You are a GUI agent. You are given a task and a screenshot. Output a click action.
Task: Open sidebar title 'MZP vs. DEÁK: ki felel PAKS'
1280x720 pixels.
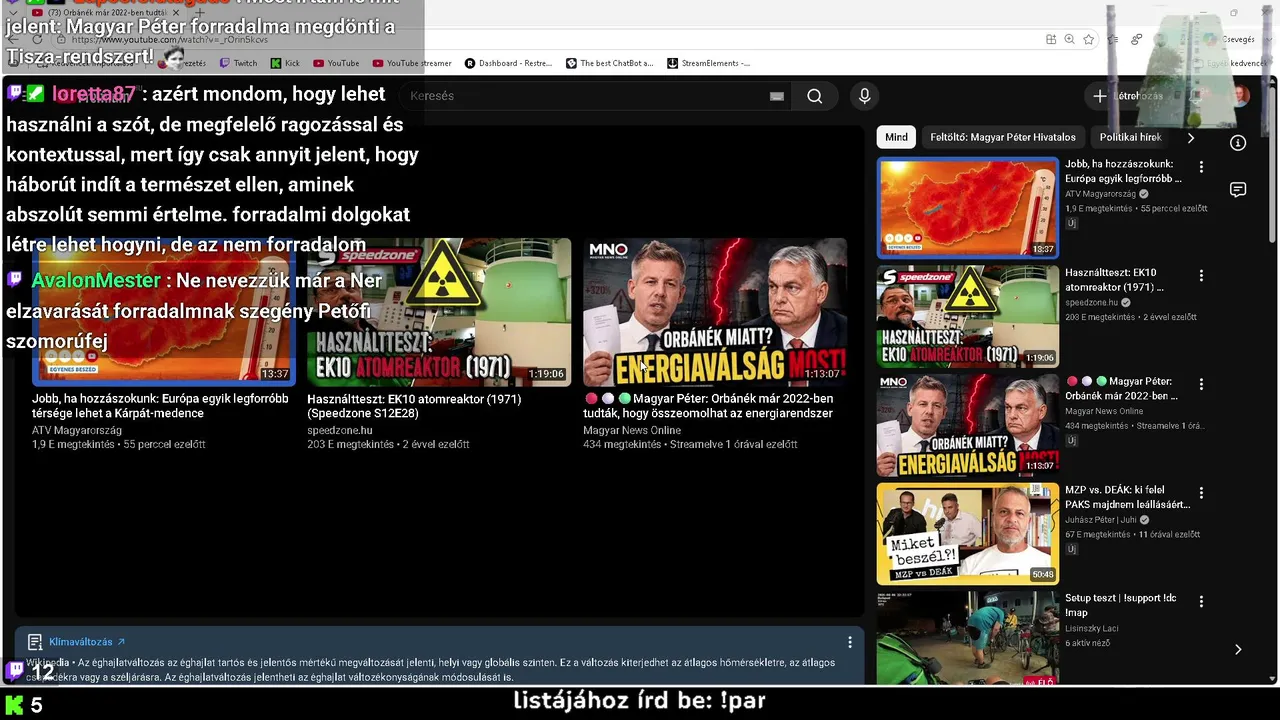click(x=1128, y=498)
